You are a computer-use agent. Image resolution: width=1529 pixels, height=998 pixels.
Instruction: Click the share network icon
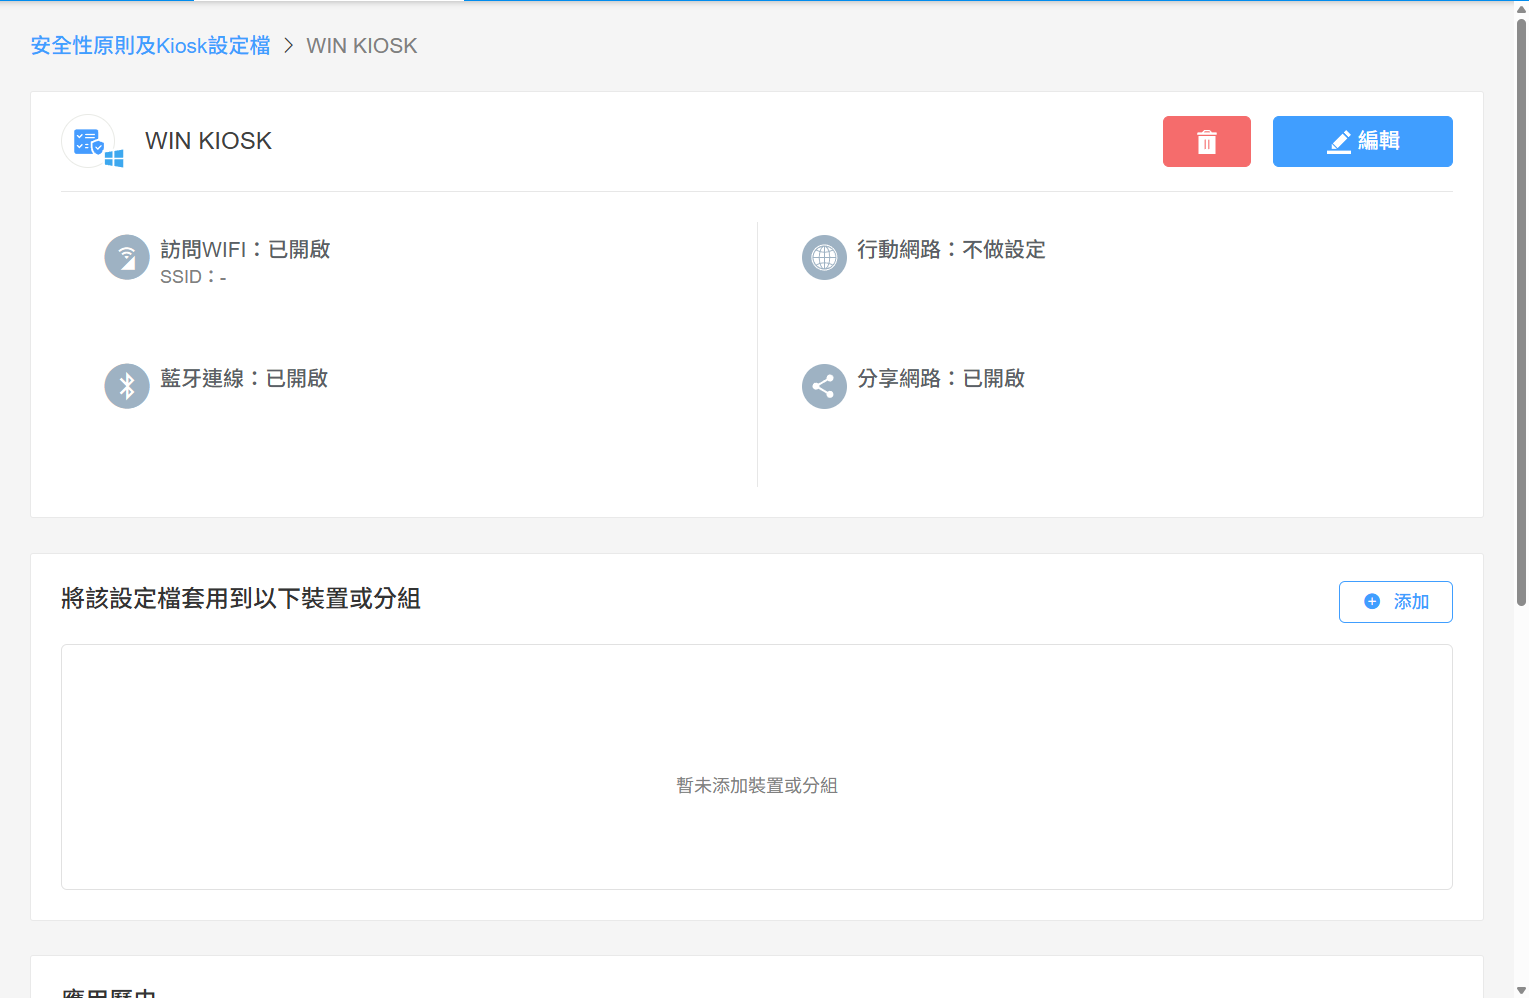pos(824,386)
